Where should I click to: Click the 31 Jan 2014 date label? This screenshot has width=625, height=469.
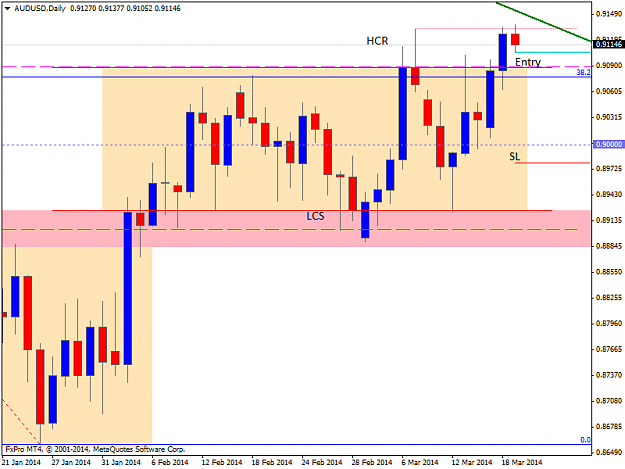tap(121, 462)
